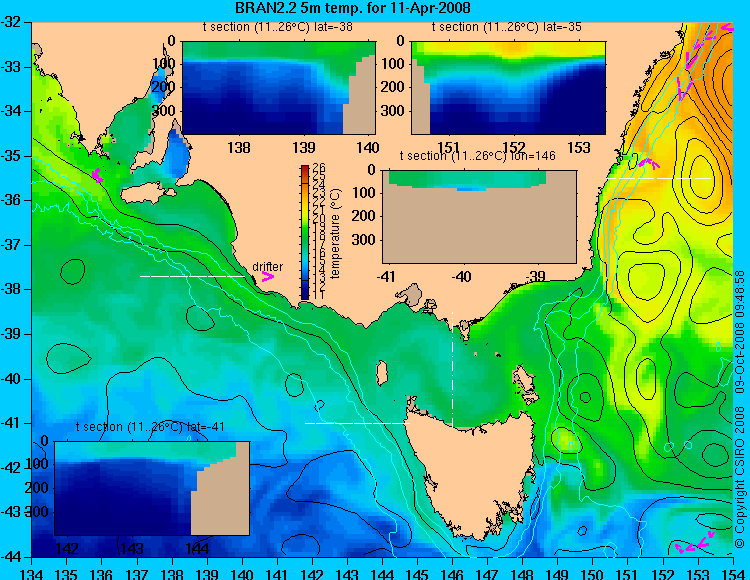Screen dimensions: 750x580
Task: Click the map title 'BRAN2.2 5m temp. for 11-Apr-2008'
Action: pyautogui.click(x=353, y=8)
